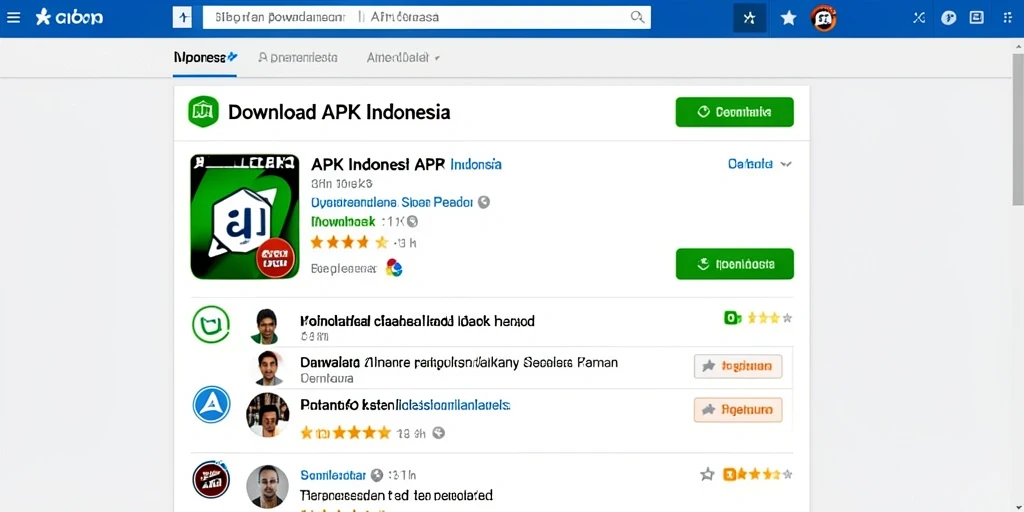Click the info icon after 'Nowahosk 11K'
The width and height of the screenshot is (1024, 512).
pos(412,222)
